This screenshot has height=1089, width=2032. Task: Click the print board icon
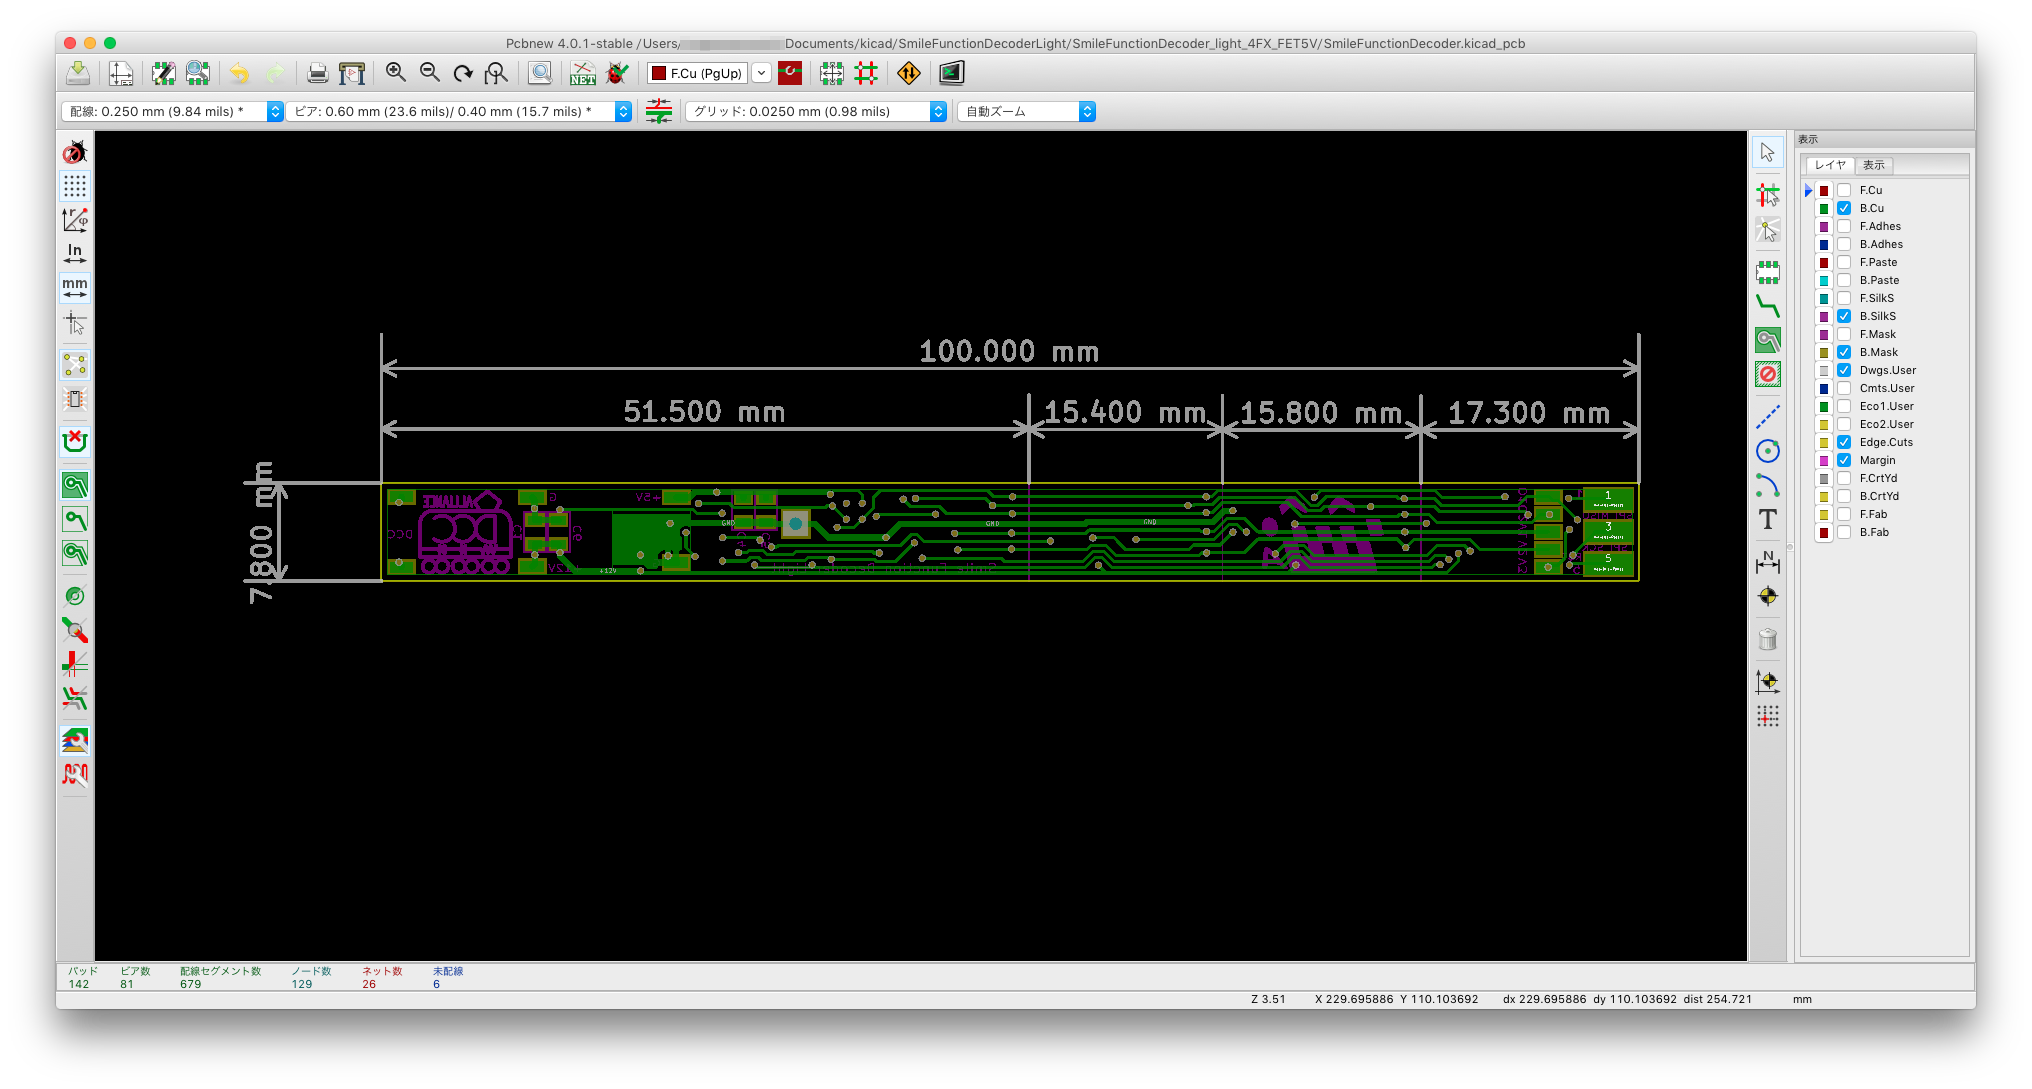[317, 73]
